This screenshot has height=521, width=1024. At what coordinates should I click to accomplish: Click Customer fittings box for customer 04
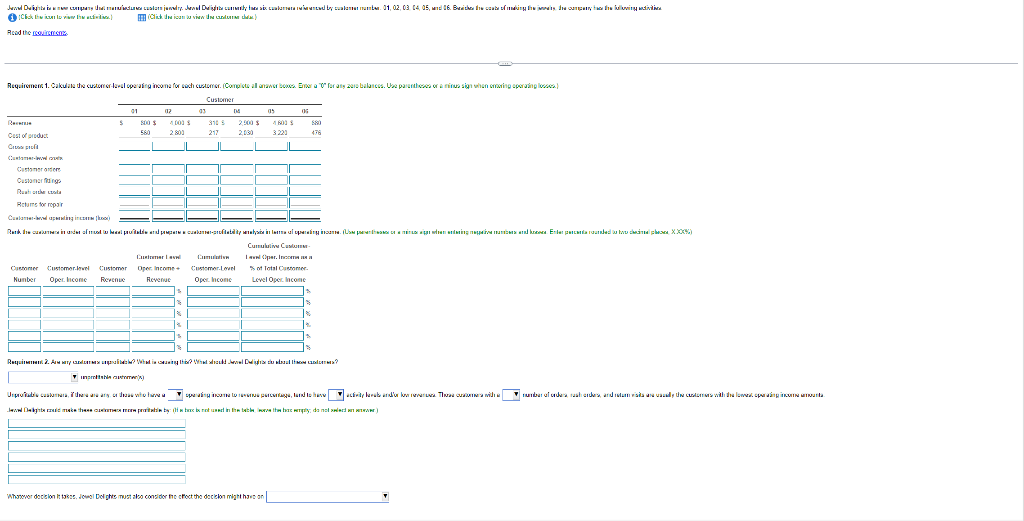coord(236,180)
